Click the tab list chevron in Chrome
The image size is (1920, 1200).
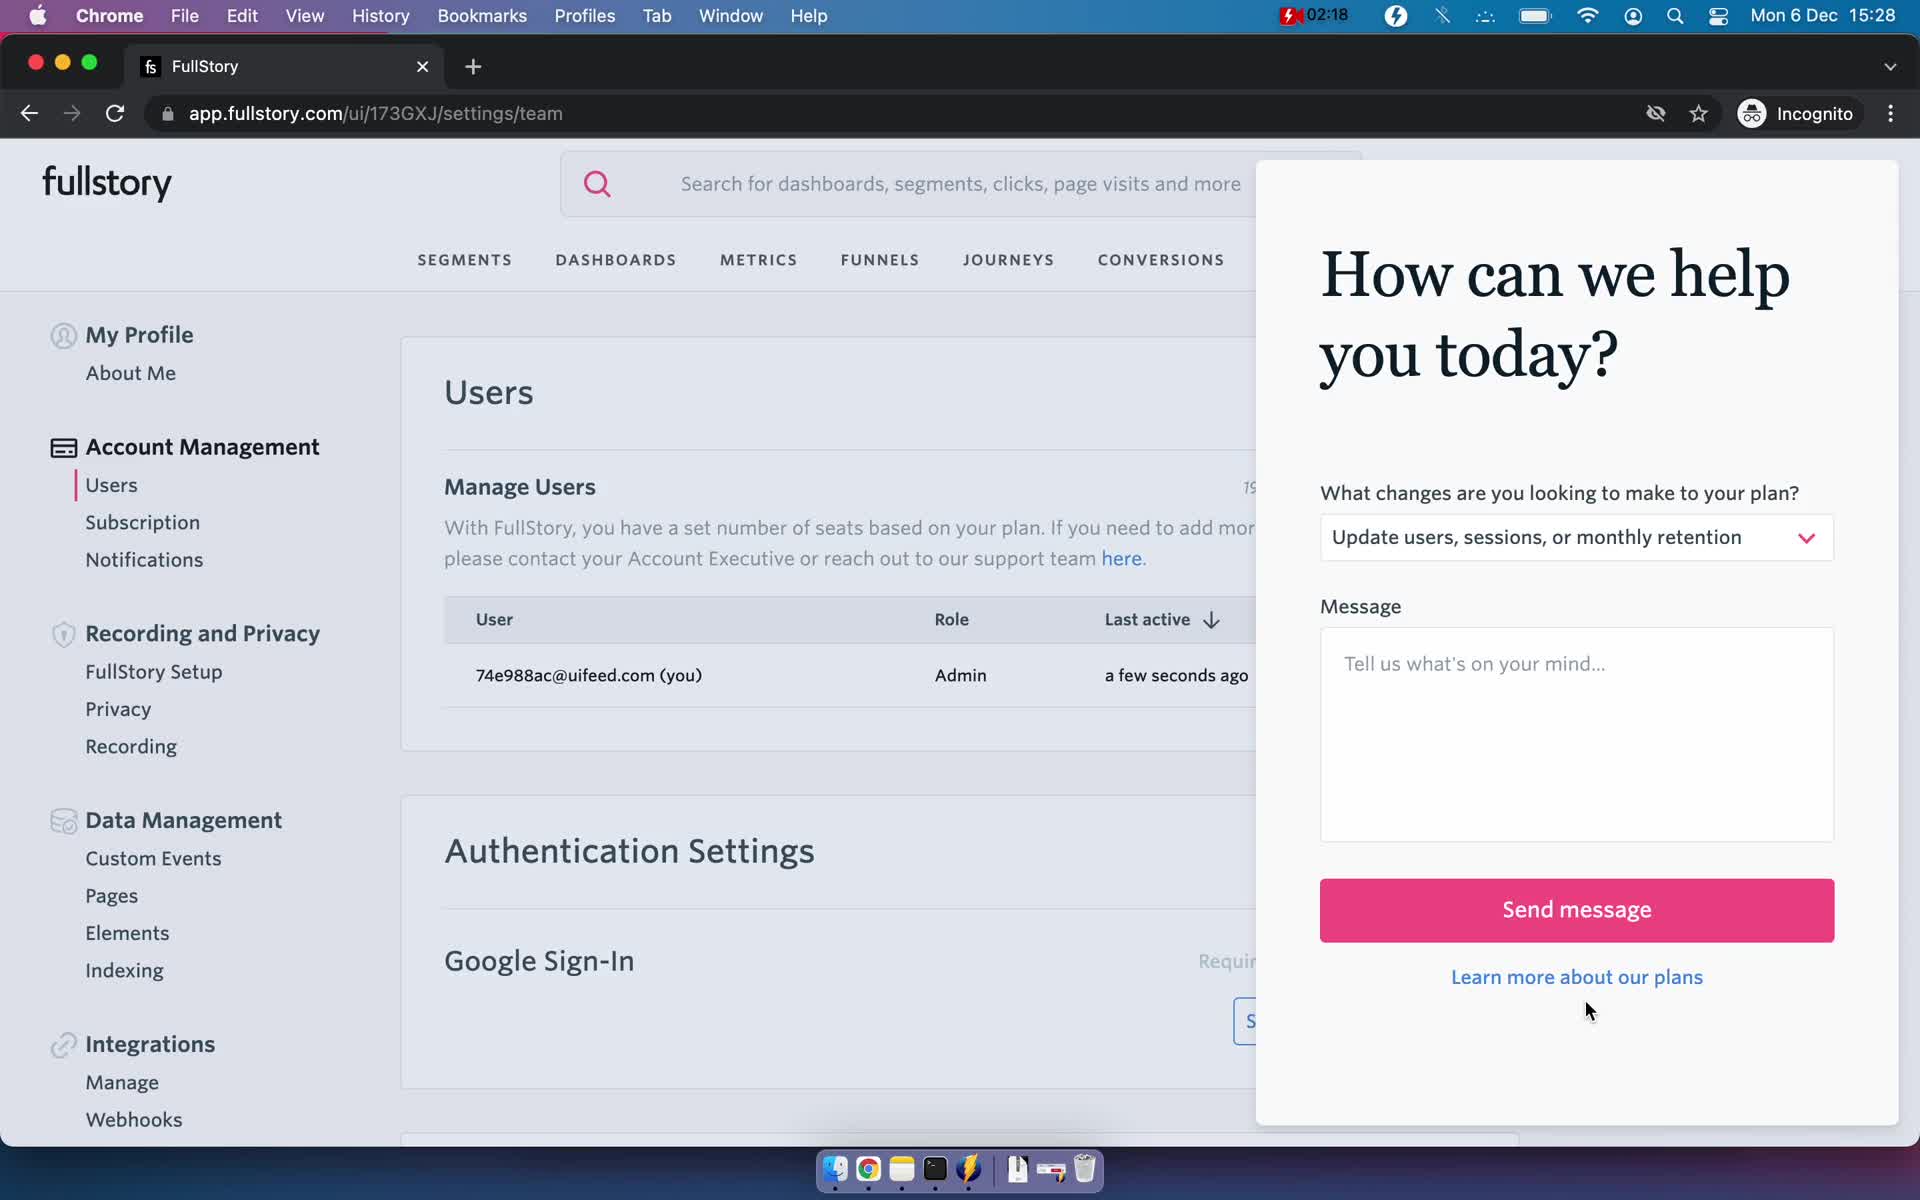point(1890,67)
